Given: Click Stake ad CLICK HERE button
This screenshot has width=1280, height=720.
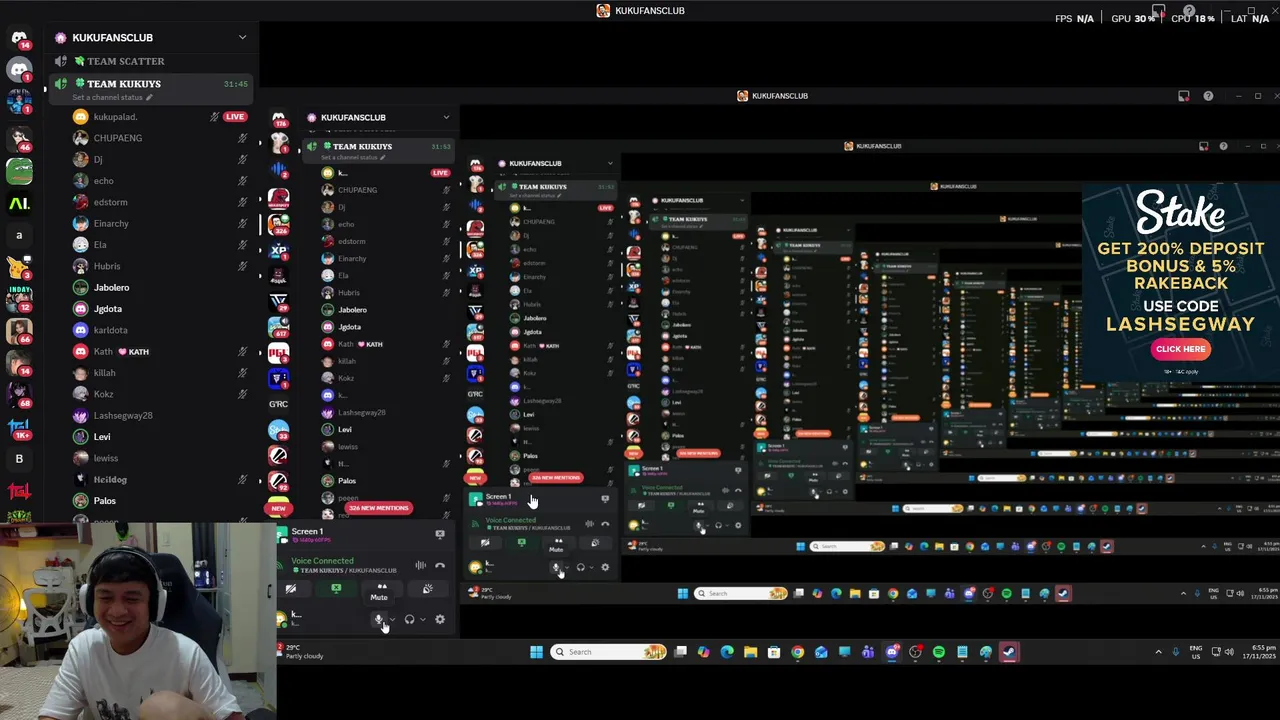Looking at the screenshot, I should (x=1180, y=349).
